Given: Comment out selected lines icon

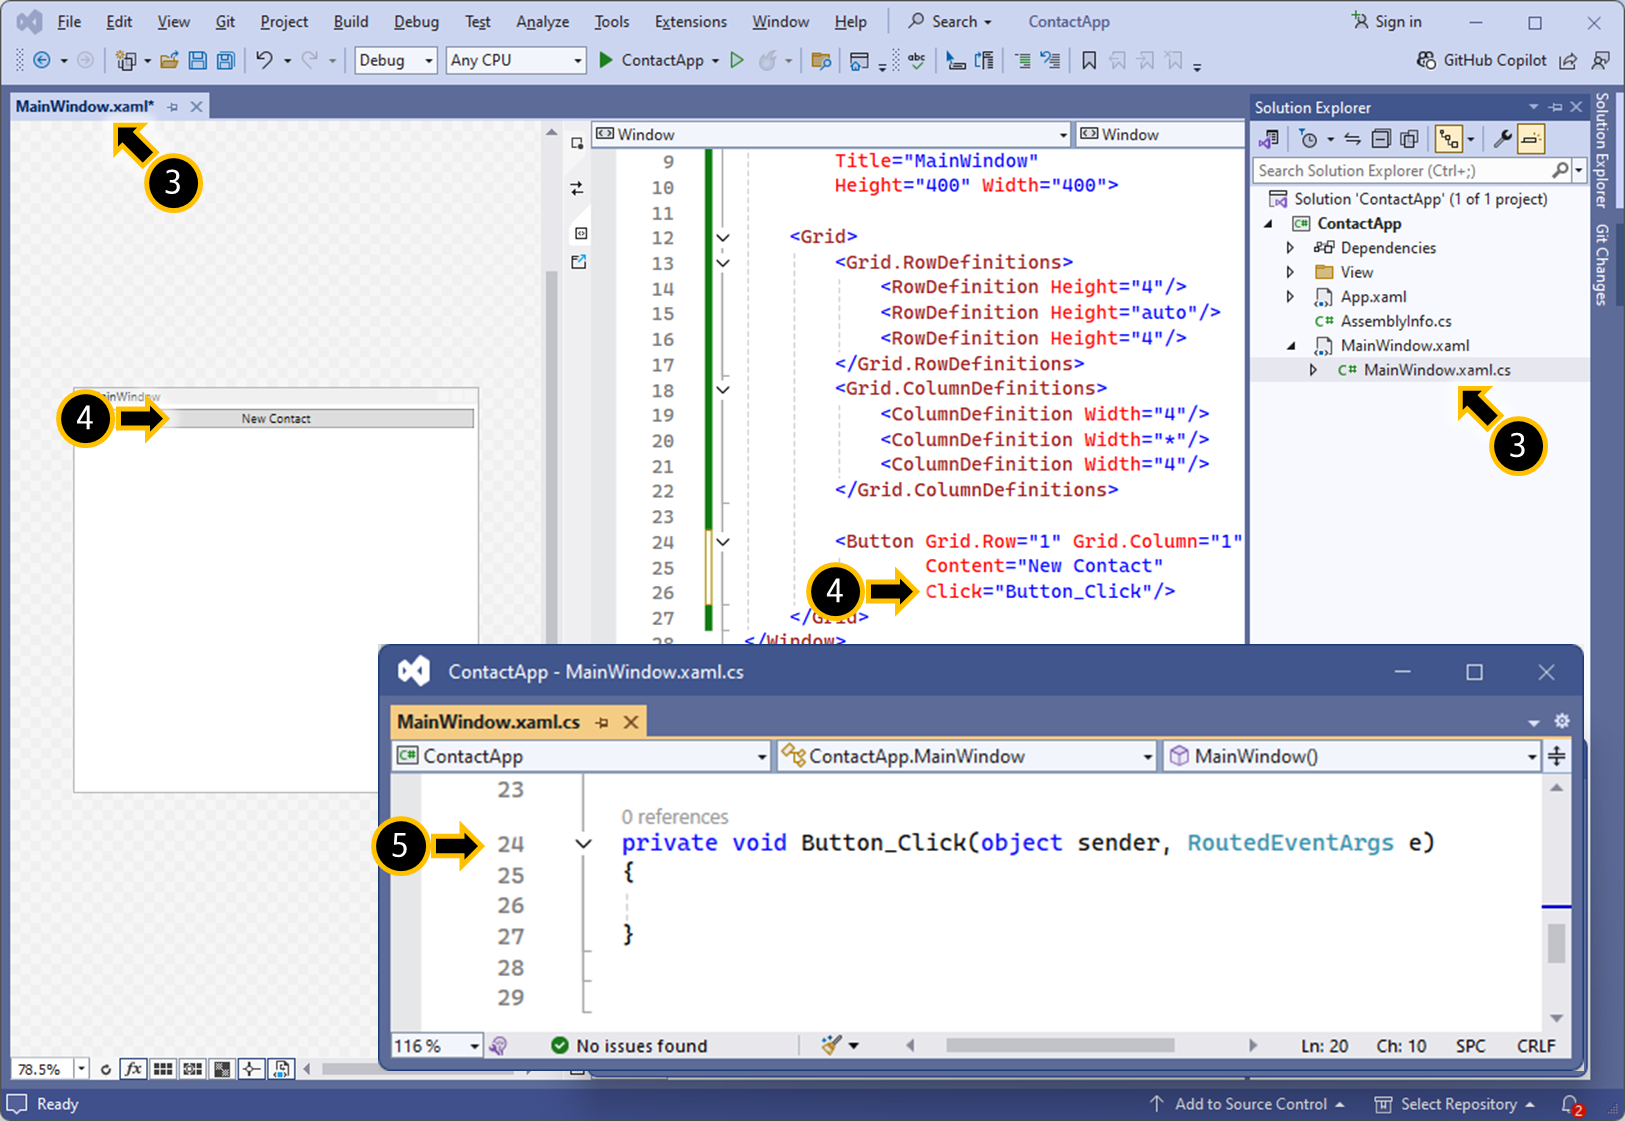Looking at the screenshot, I should tap(1022, 60).
